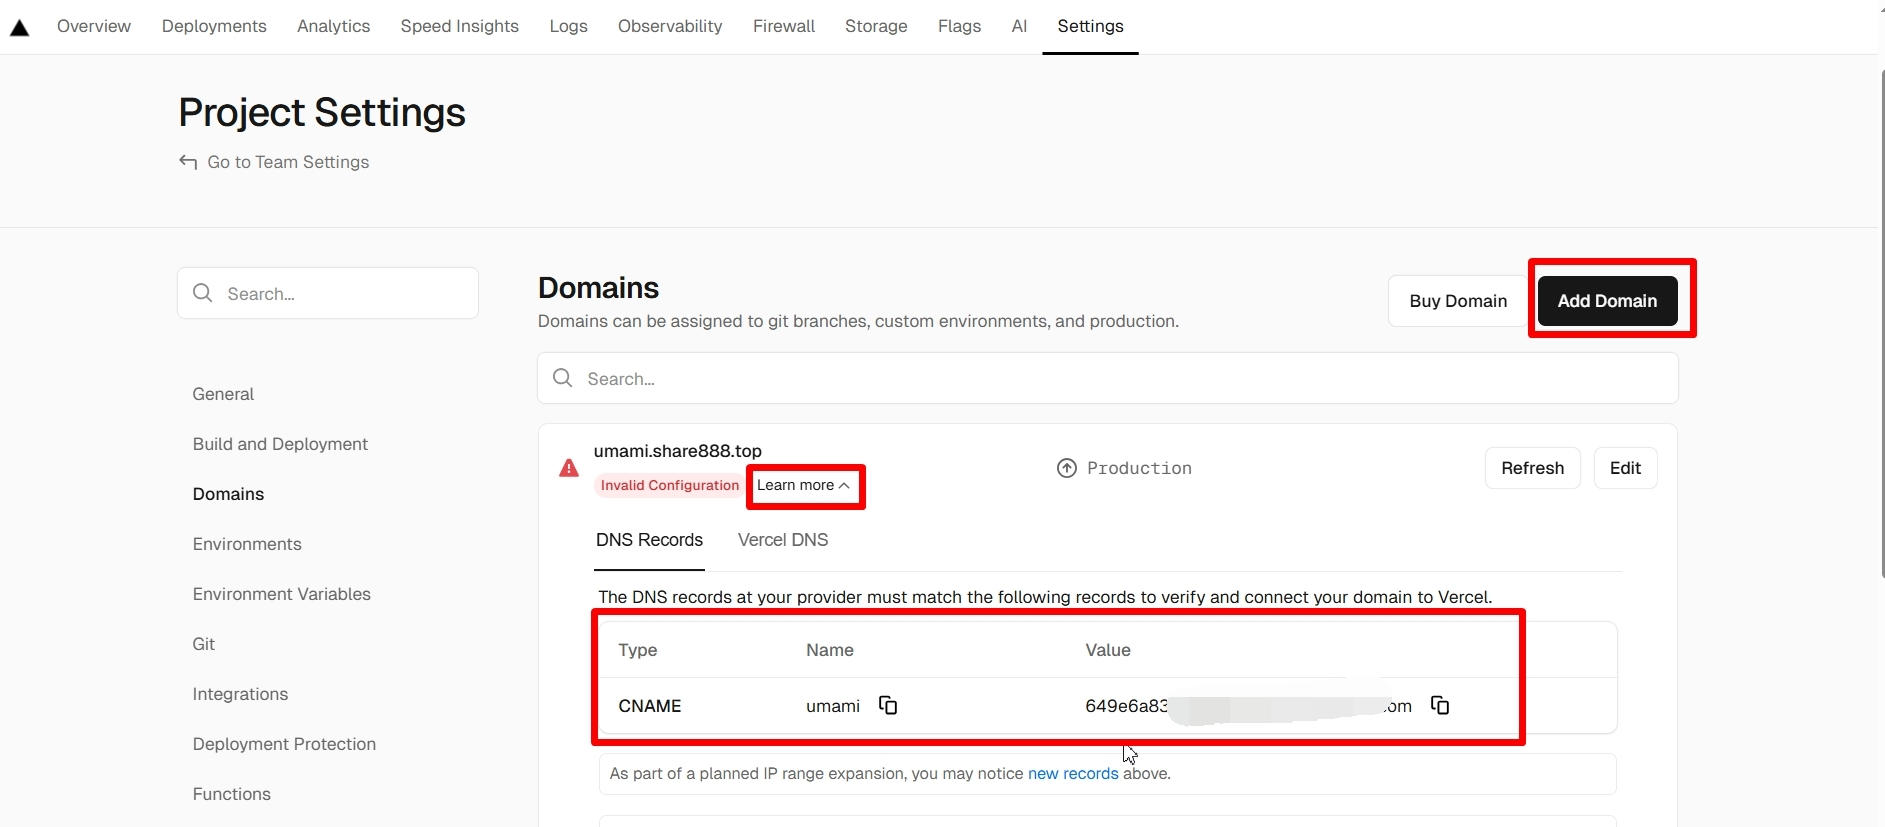Go to the Logs tab
This screenshot has height=827, width=1885.
click(568, 26)
